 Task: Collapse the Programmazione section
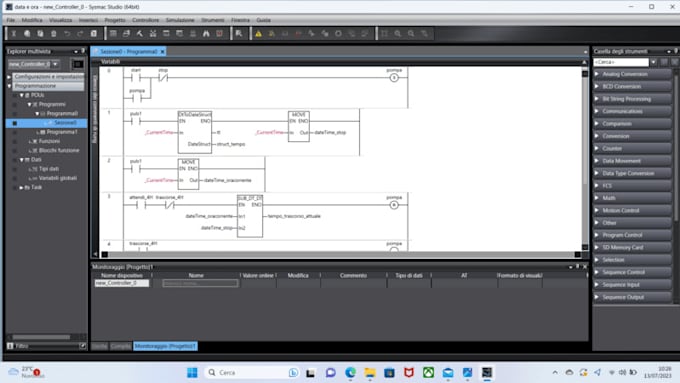9,86
